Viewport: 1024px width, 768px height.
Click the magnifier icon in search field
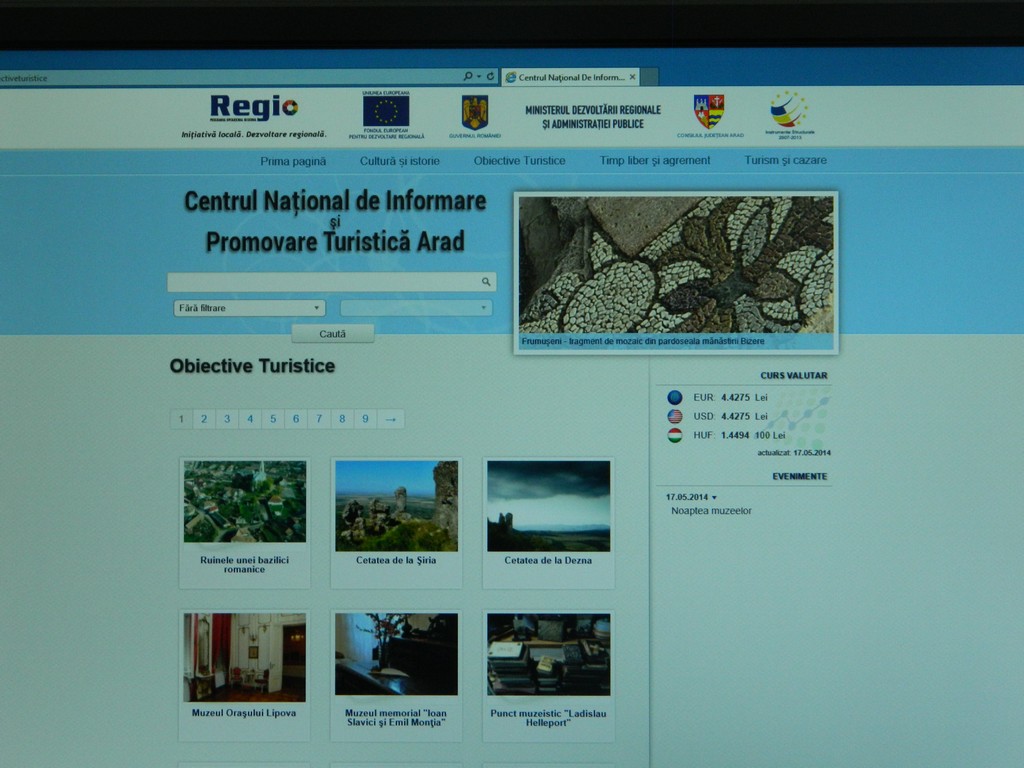(486, 282)
